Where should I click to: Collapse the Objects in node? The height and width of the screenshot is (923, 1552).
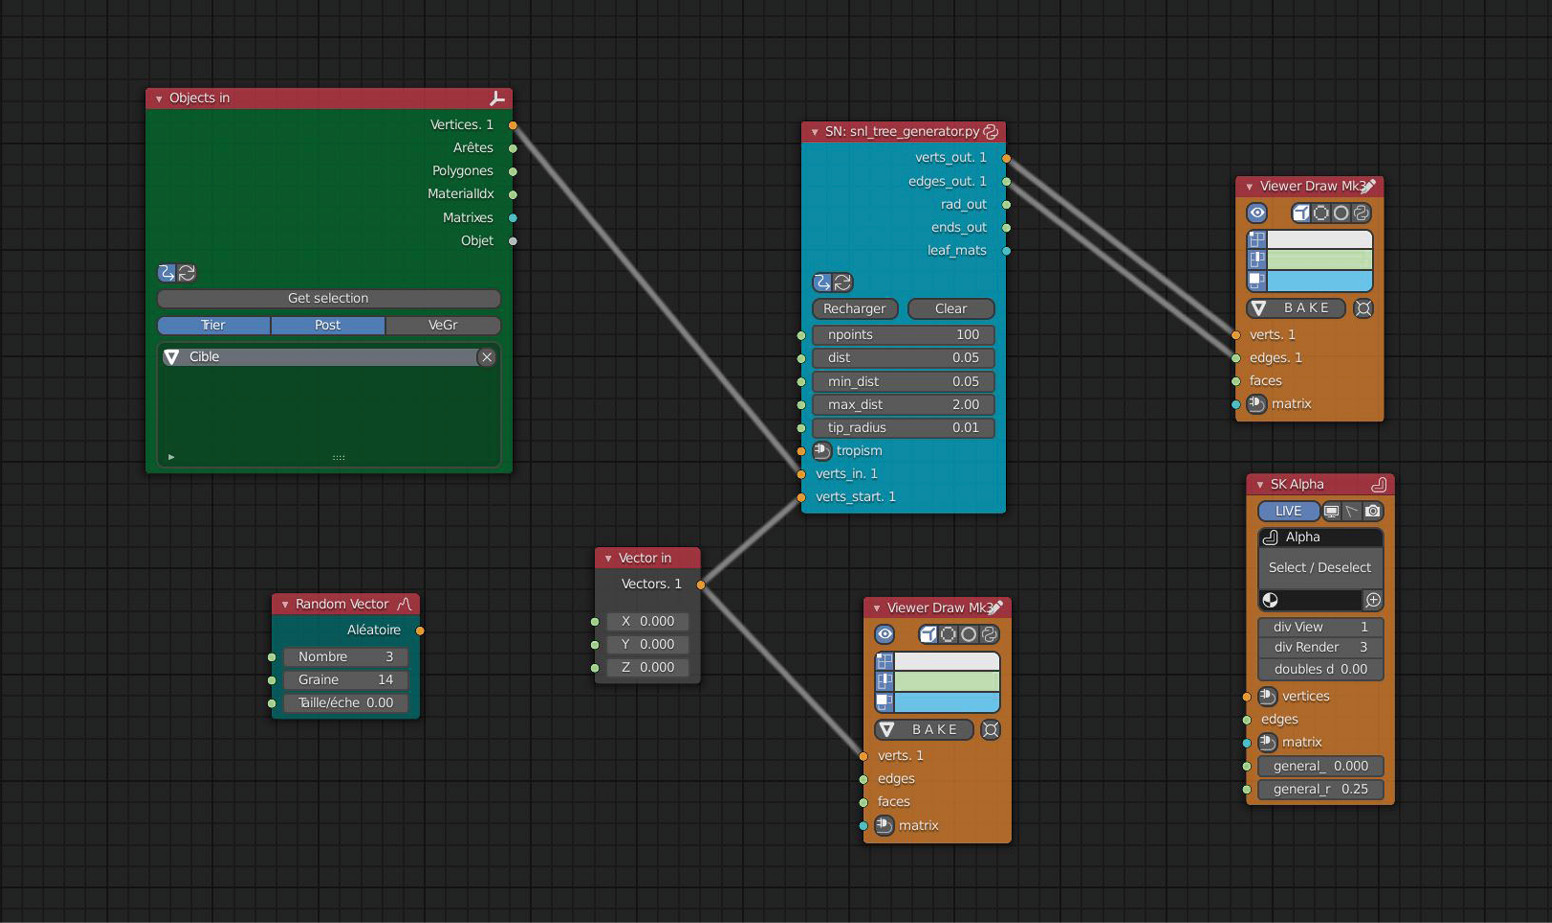[x=159, y=98]
